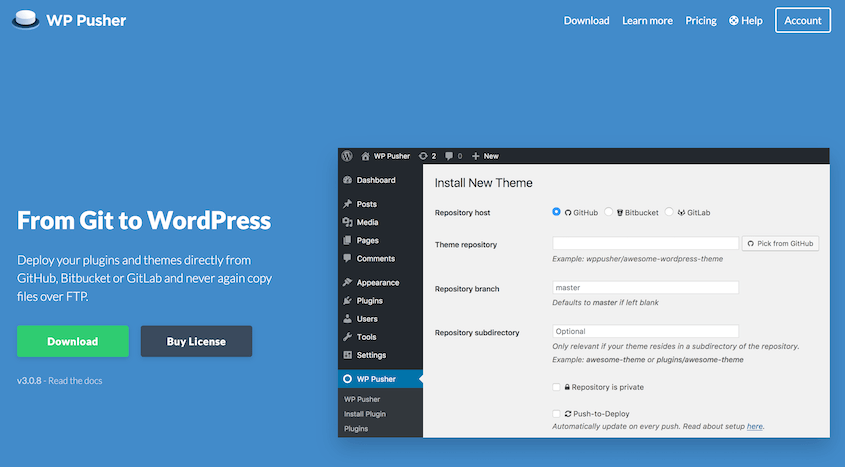Screen dimensions: 845x467
Task: Click the Settings icon in sidebar
Action: pyautogui.click(x=348, y=355)
